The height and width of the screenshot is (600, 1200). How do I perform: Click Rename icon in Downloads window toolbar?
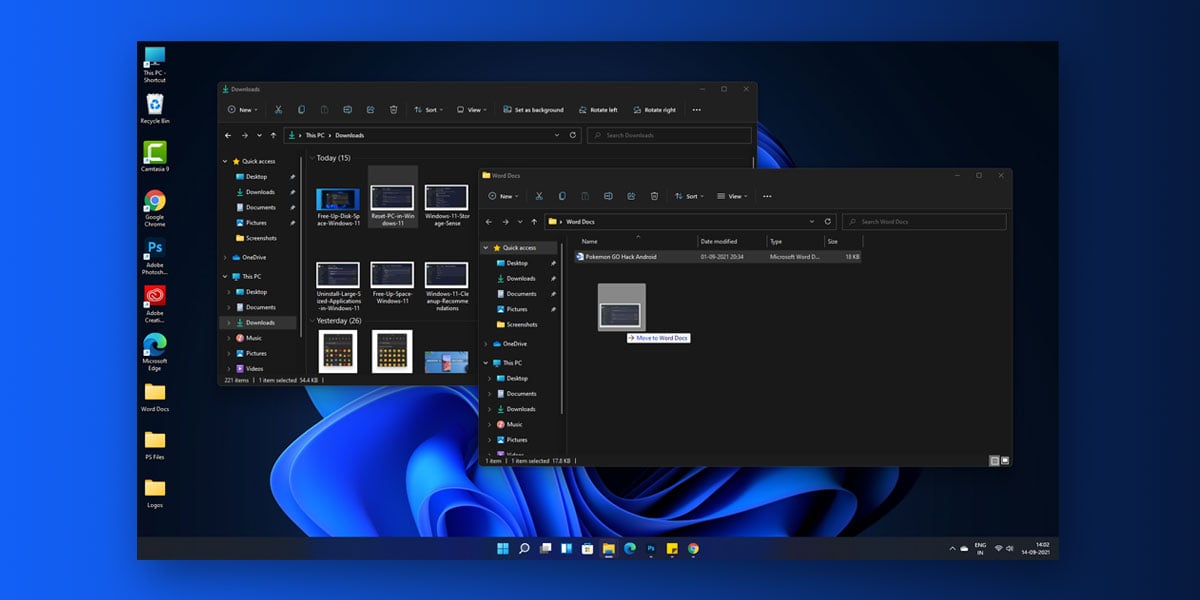click(x=347, y=110)
